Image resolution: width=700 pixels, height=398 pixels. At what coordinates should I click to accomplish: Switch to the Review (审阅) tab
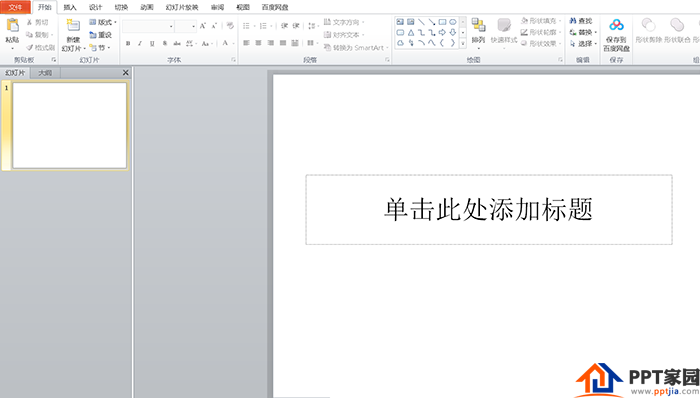[x=217, y=7]
